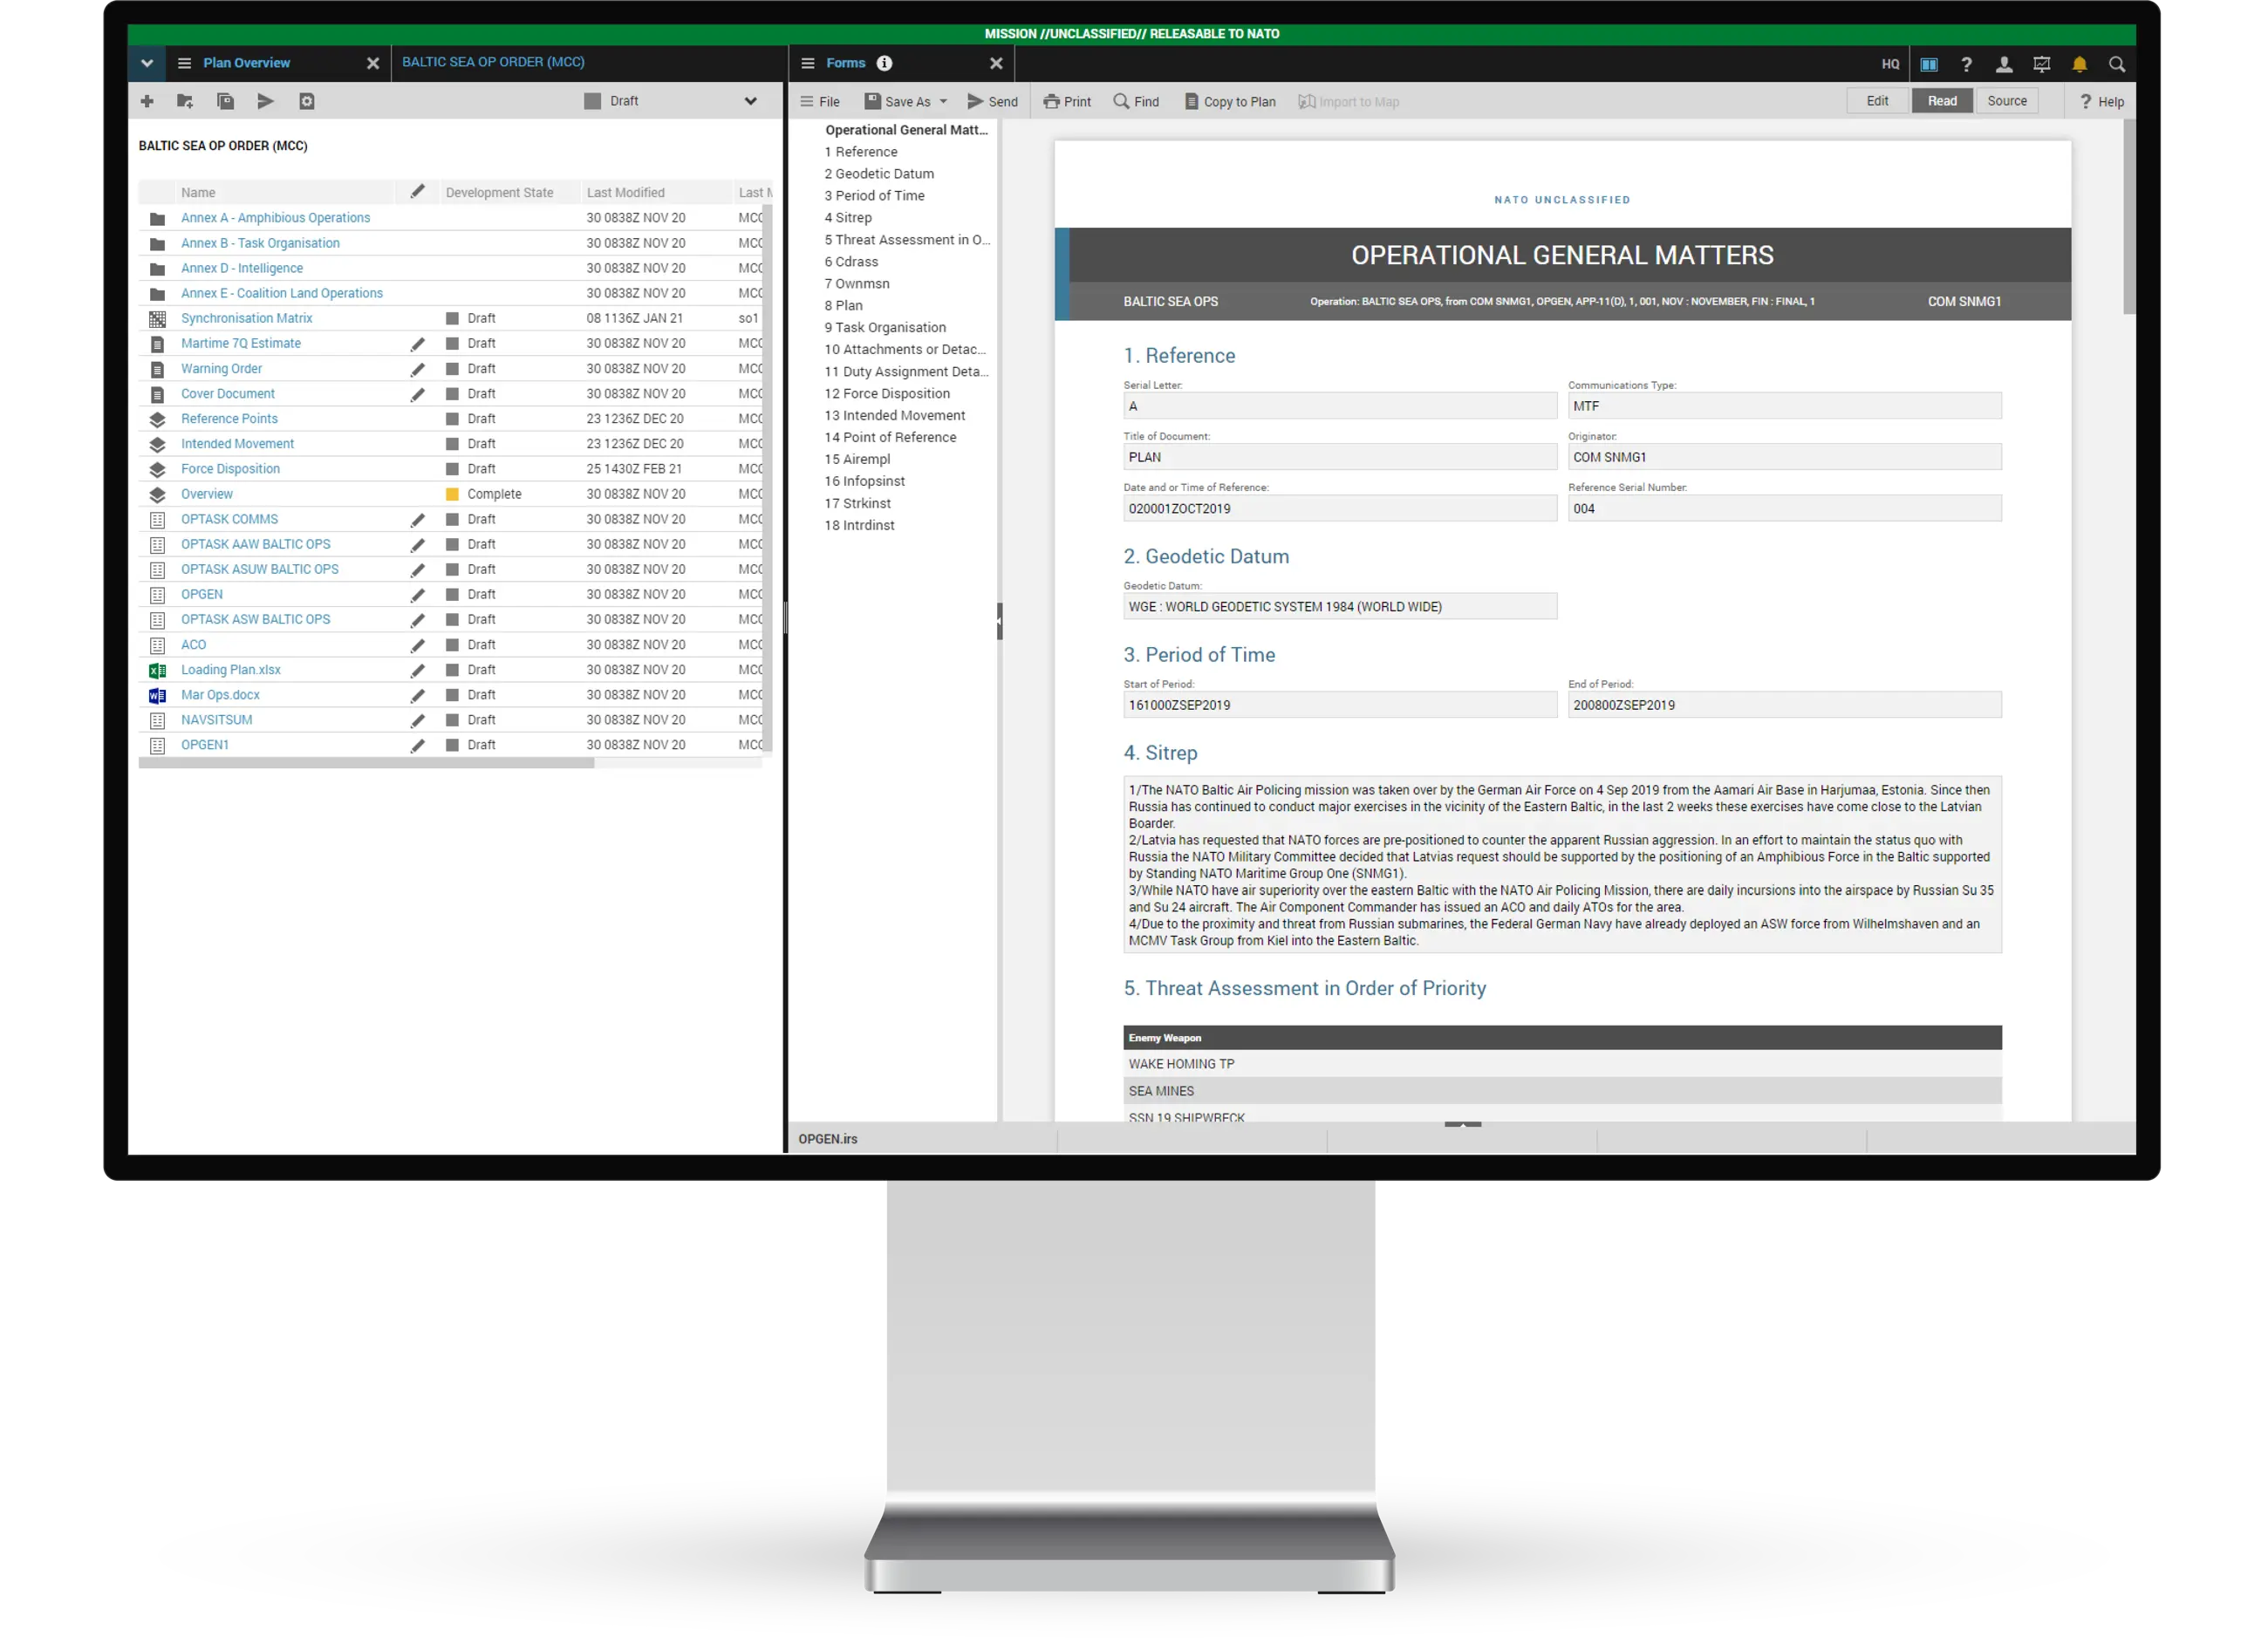Click Copy to Plan
The width and height of the screenshot is (2268, 1650).
point(1230,101)
